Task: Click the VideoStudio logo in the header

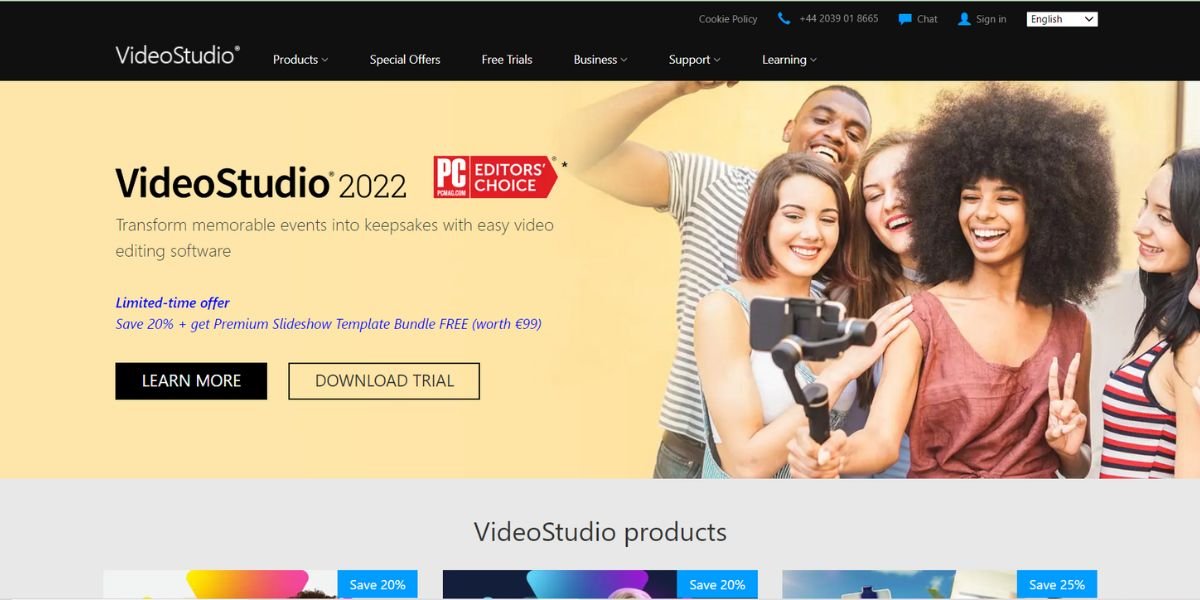Action: [178, 55]
